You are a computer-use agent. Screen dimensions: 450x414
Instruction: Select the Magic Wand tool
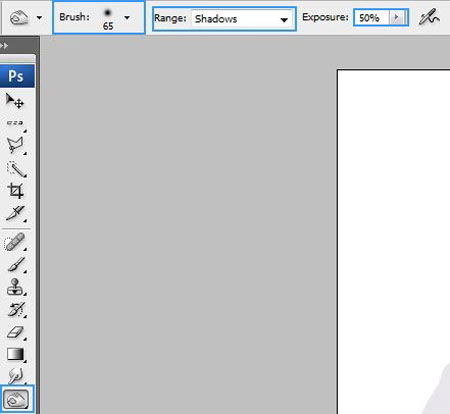coord(15,169)
